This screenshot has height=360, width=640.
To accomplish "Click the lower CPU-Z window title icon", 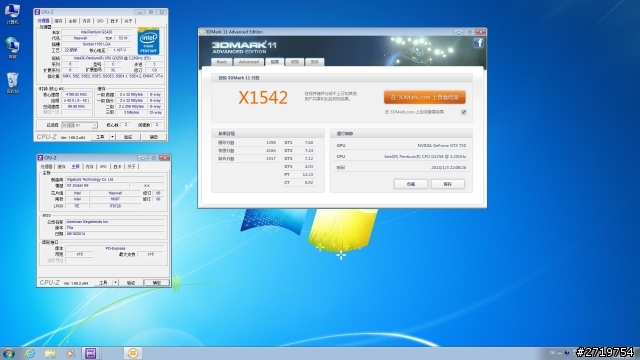I will (x=40, y=158).
